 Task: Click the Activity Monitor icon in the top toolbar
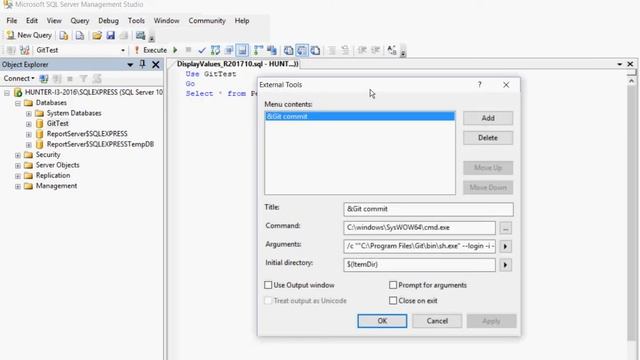pos(140,36)
